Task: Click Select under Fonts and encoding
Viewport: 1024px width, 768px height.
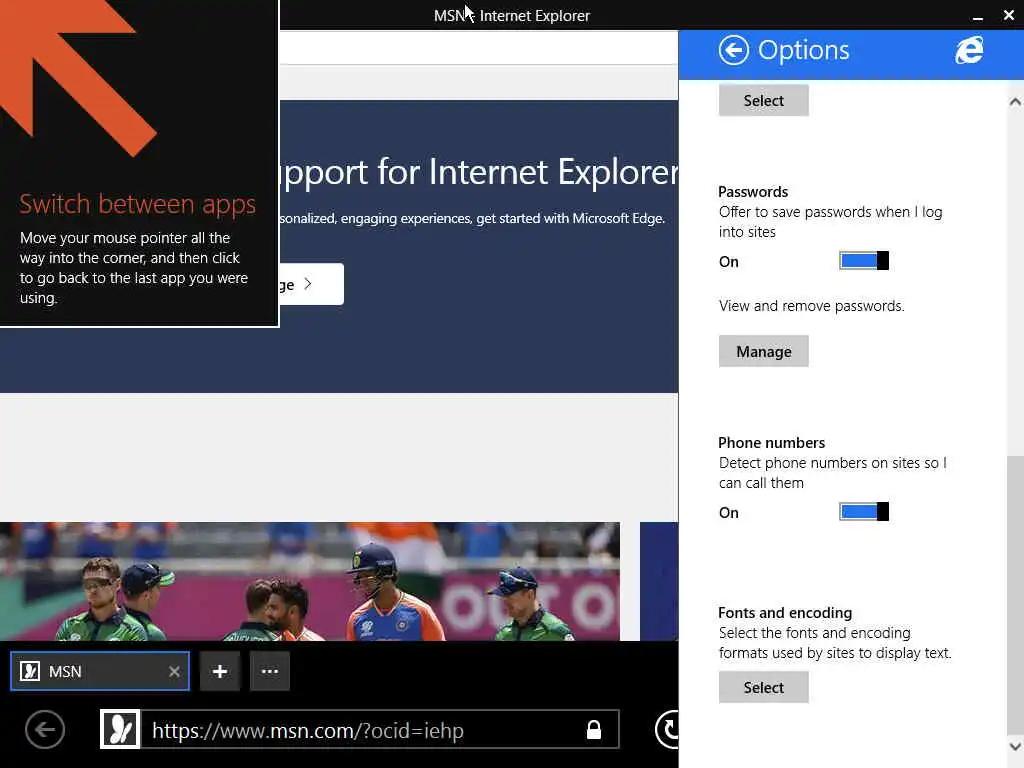Action: point(763,687)
